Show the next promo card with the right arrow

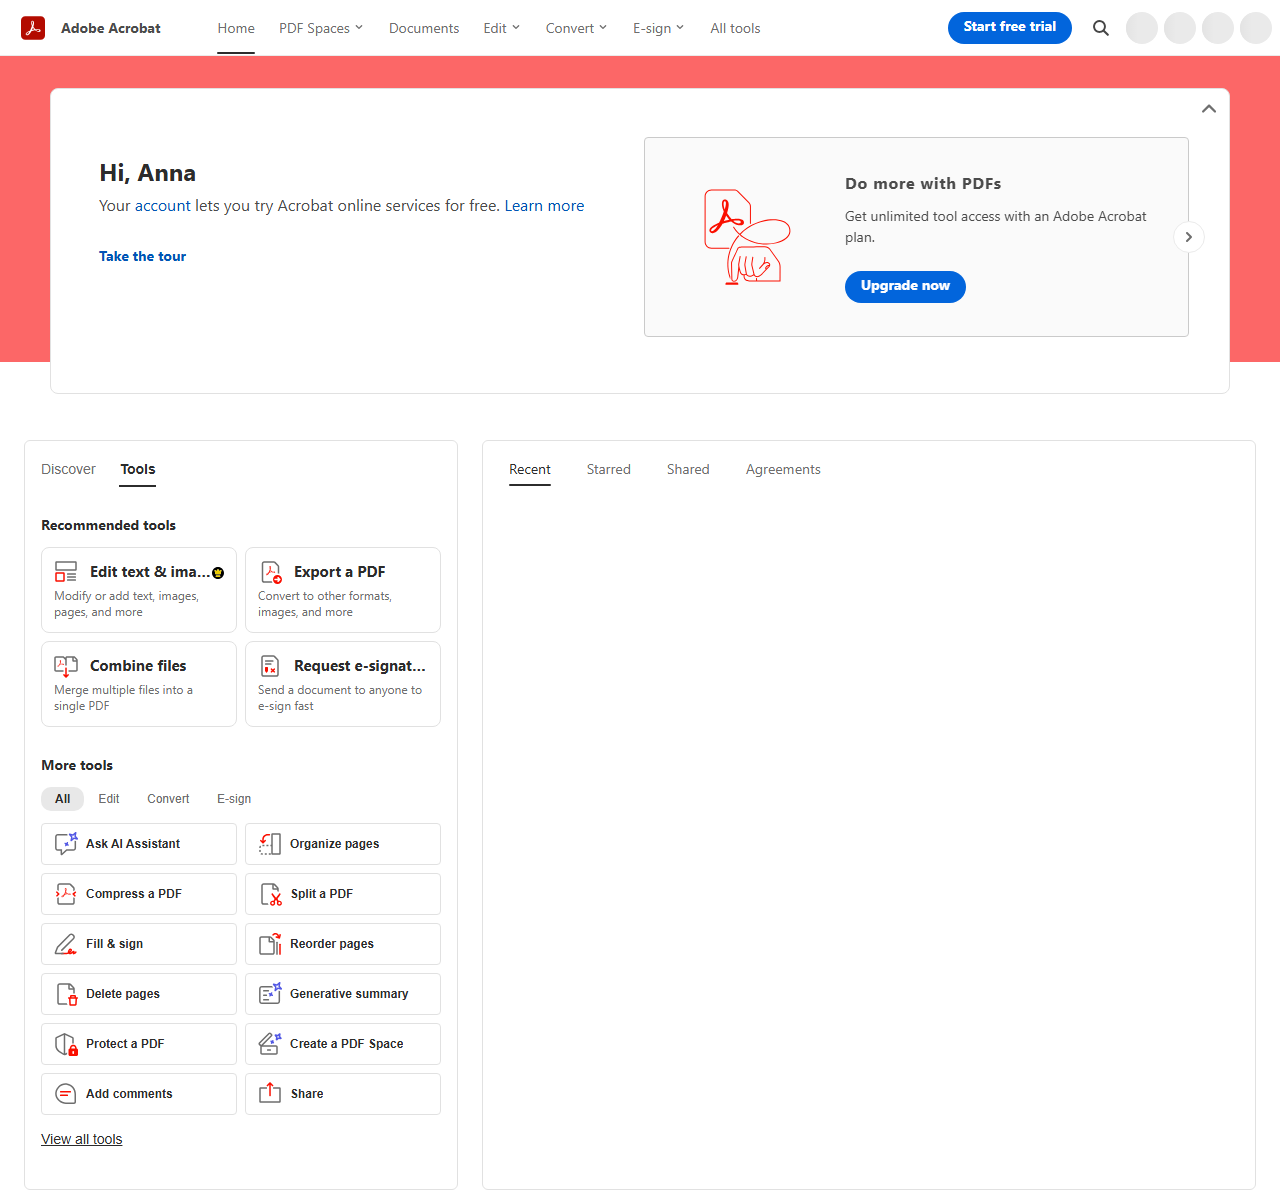(x=1189, y=237)
